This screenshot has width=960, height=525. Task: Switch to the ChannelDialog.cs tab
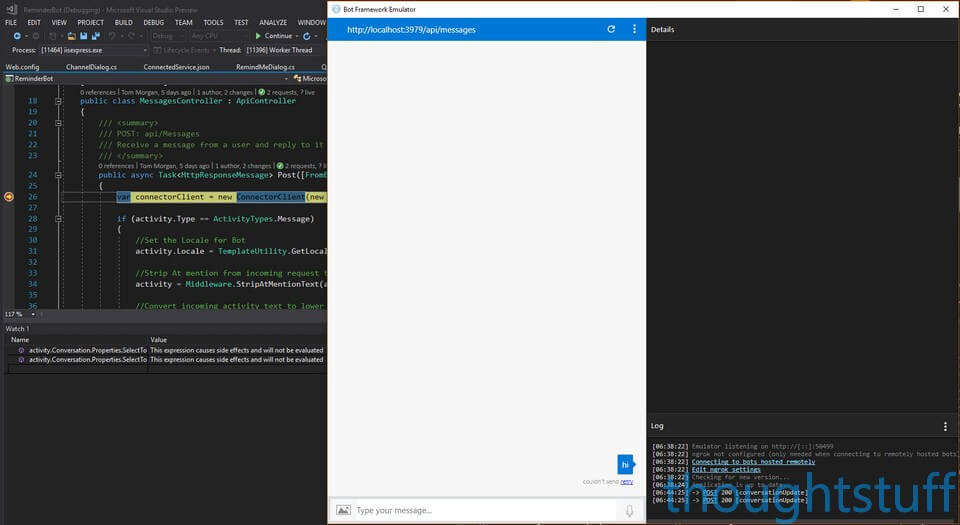click(x=91, y=67)
